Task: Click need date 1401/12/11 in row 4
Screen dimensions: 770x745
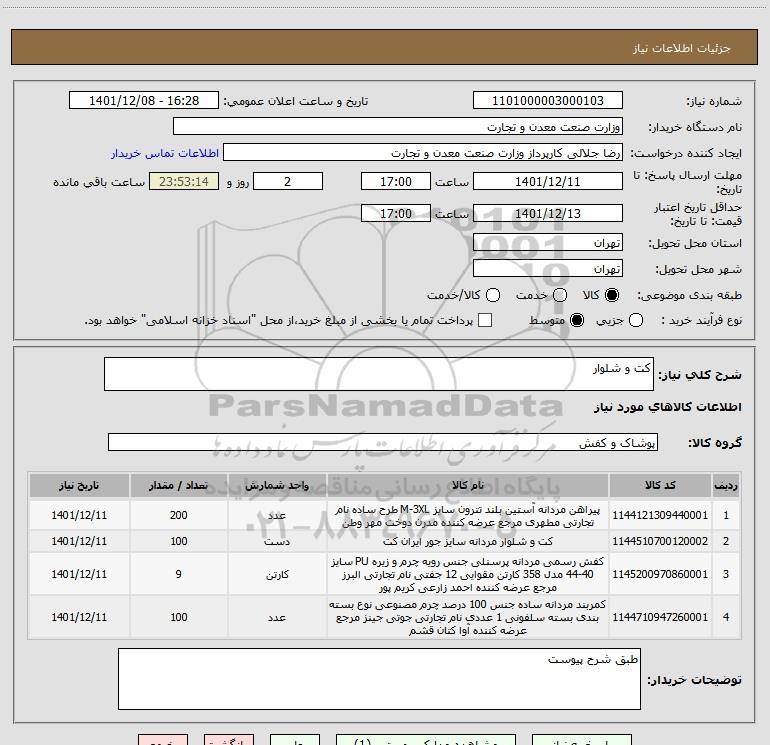Action: pos(79,617)
